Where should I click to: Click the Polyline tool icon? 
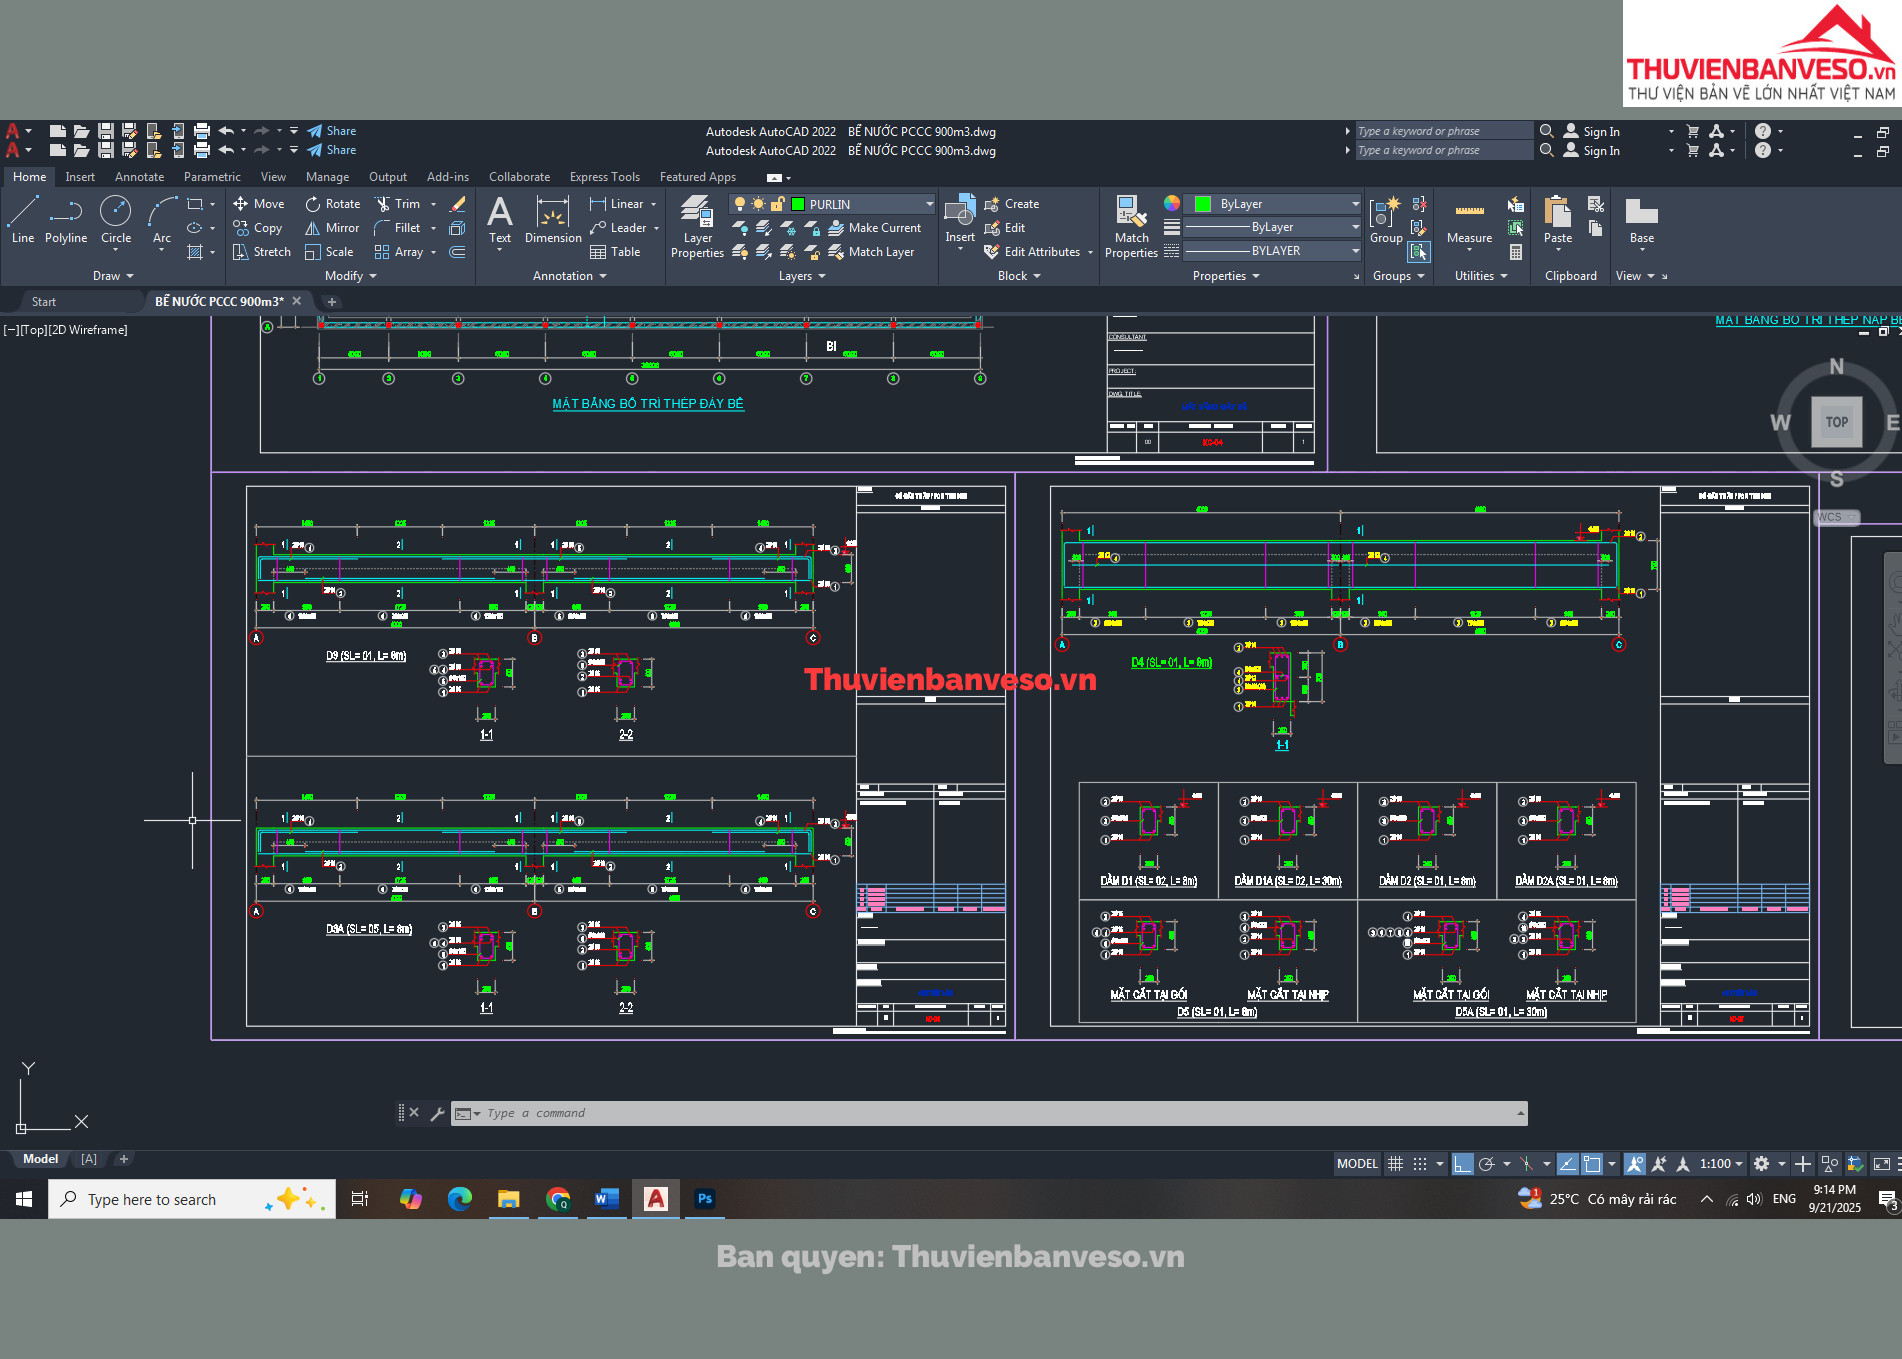66,220
